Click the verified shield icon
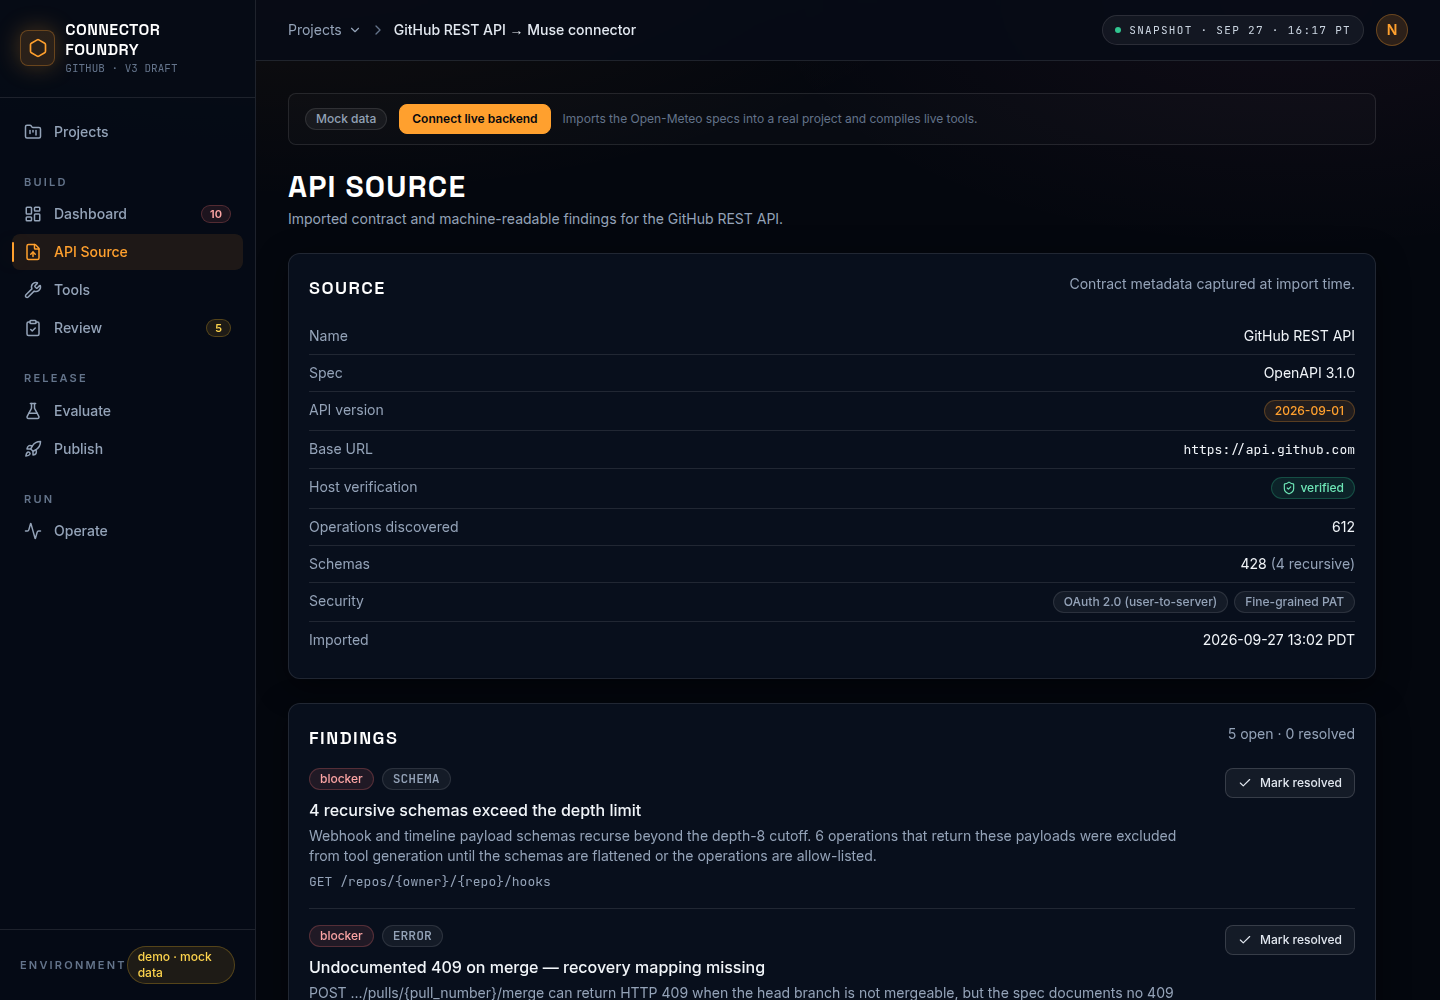The width and height of the screenshot is (1440, 1000). click(1289, 488)
